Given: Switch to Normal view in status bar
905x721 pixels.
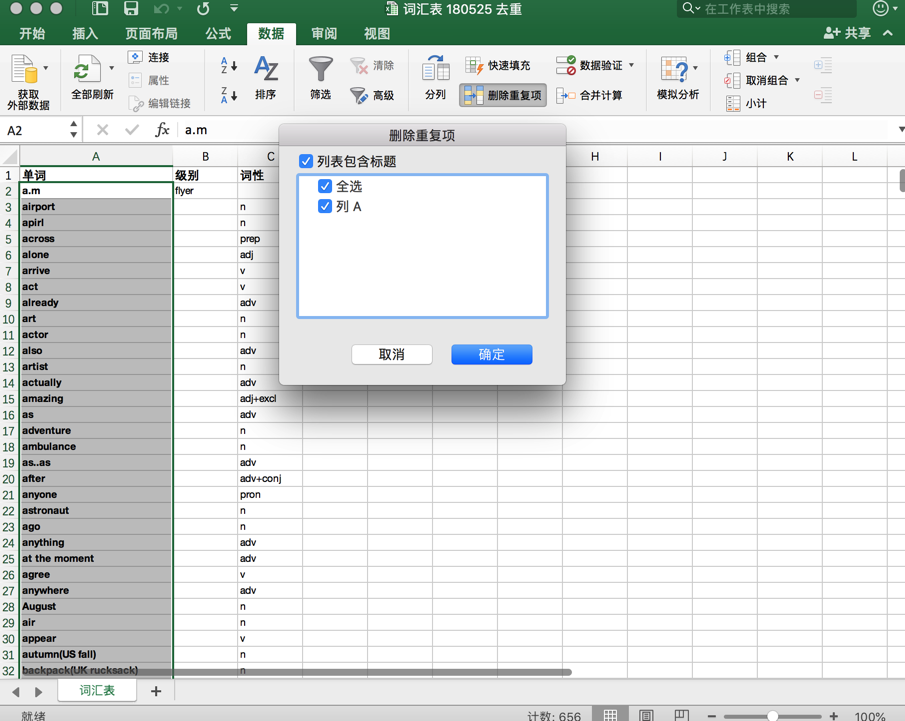Looking at the screenshot, I should point(610,715).
